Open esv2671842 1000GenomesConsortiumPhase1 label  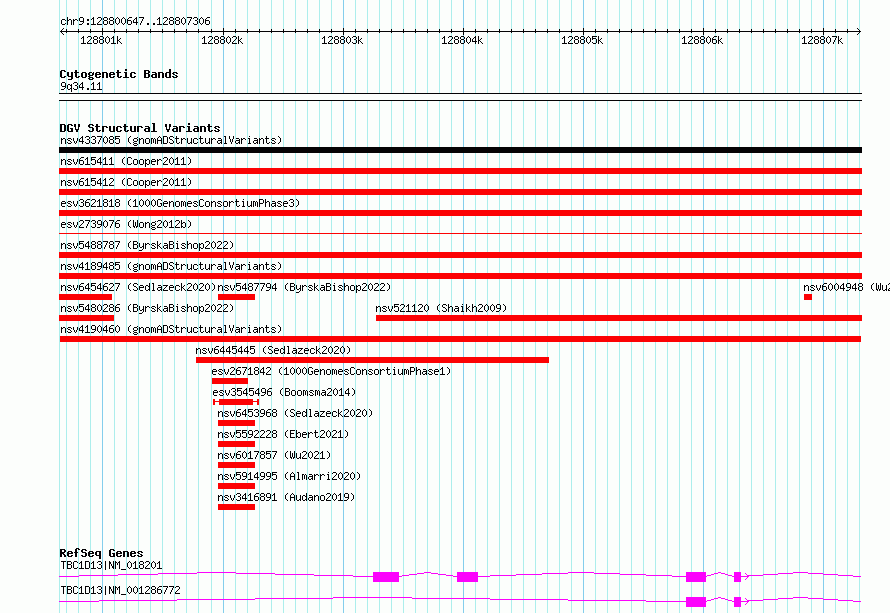click(331, 371)
